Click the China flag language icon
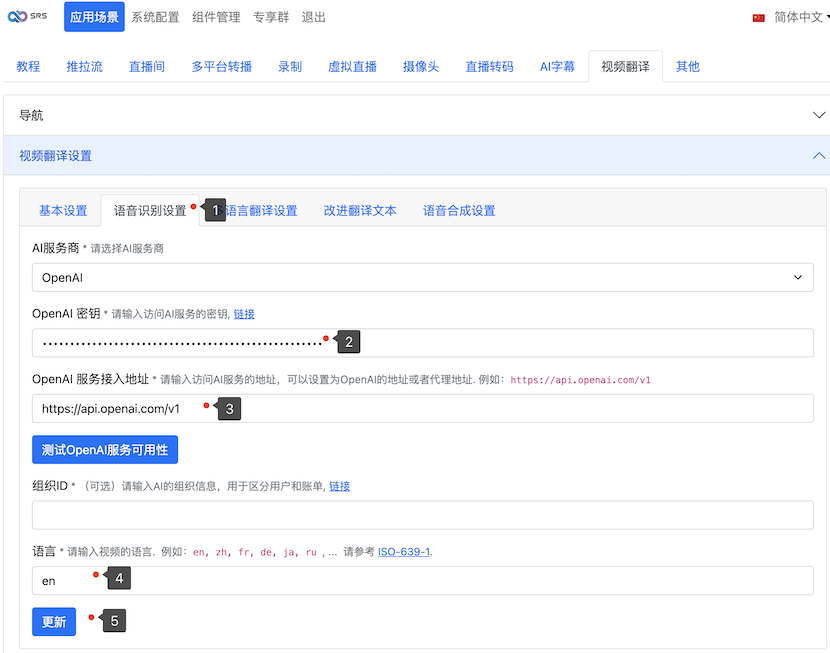 point(759,17)
